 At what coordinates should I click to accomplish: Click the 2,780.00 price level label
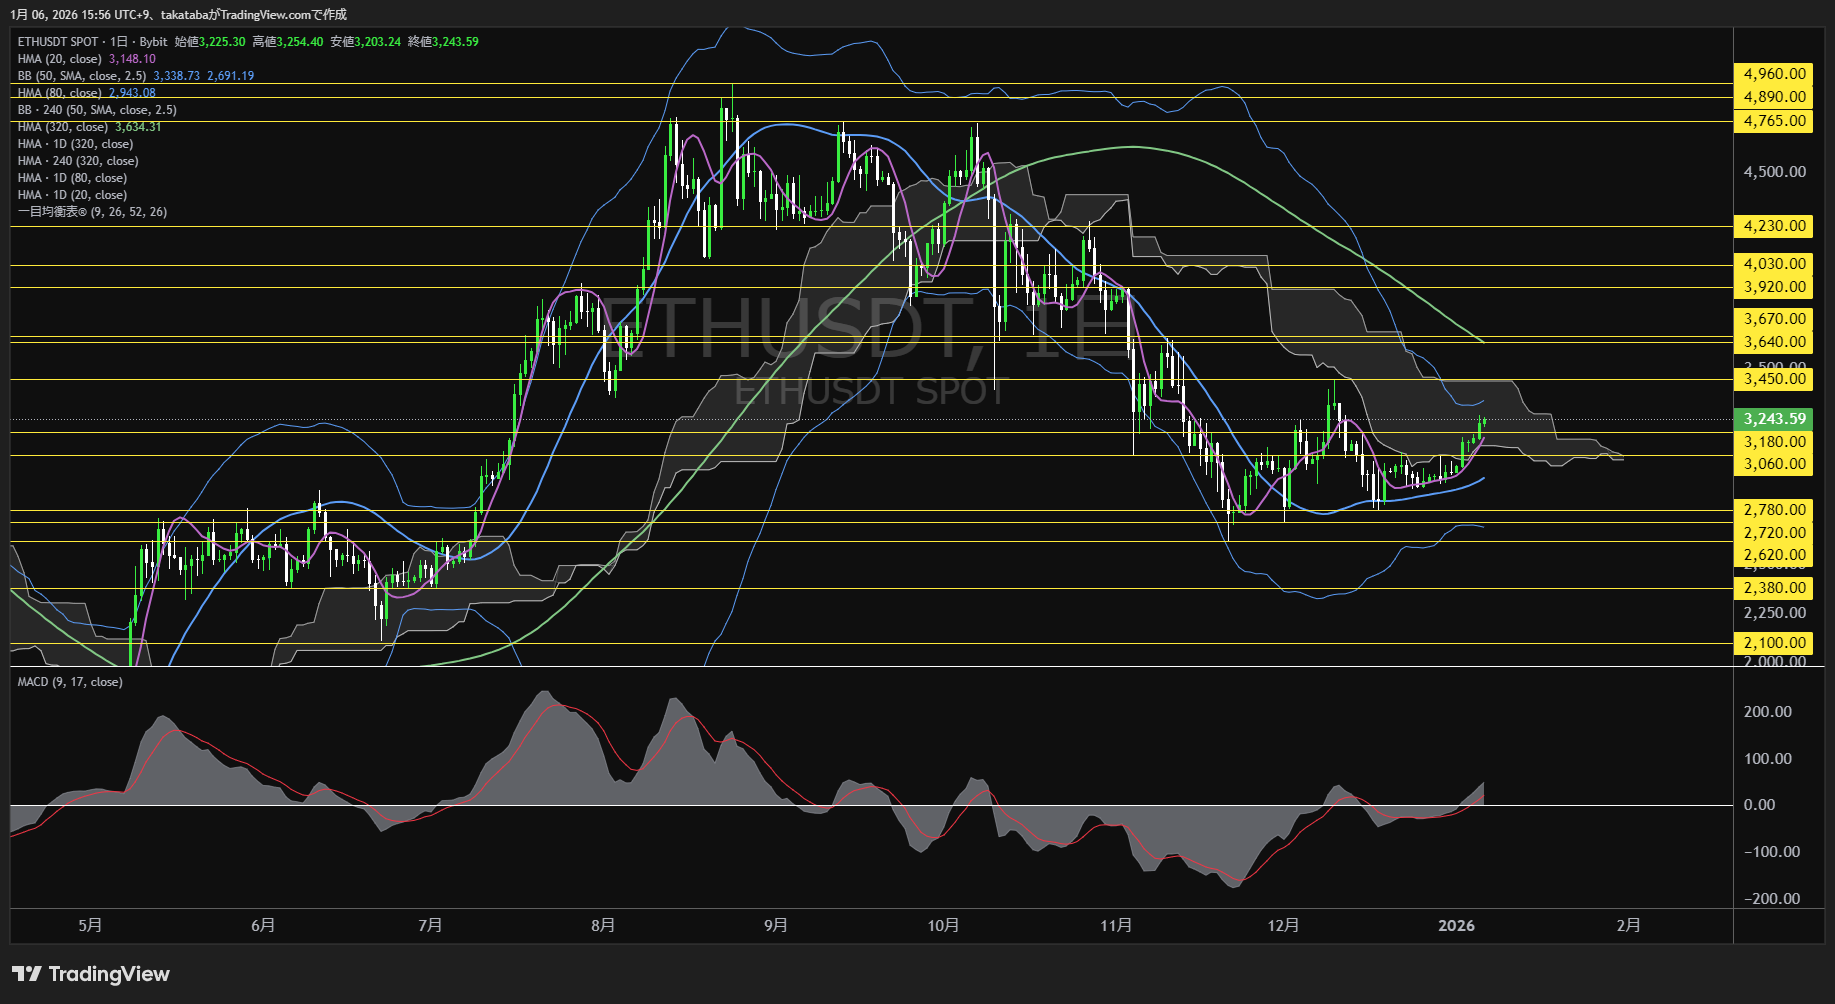tap(1774, 510)
